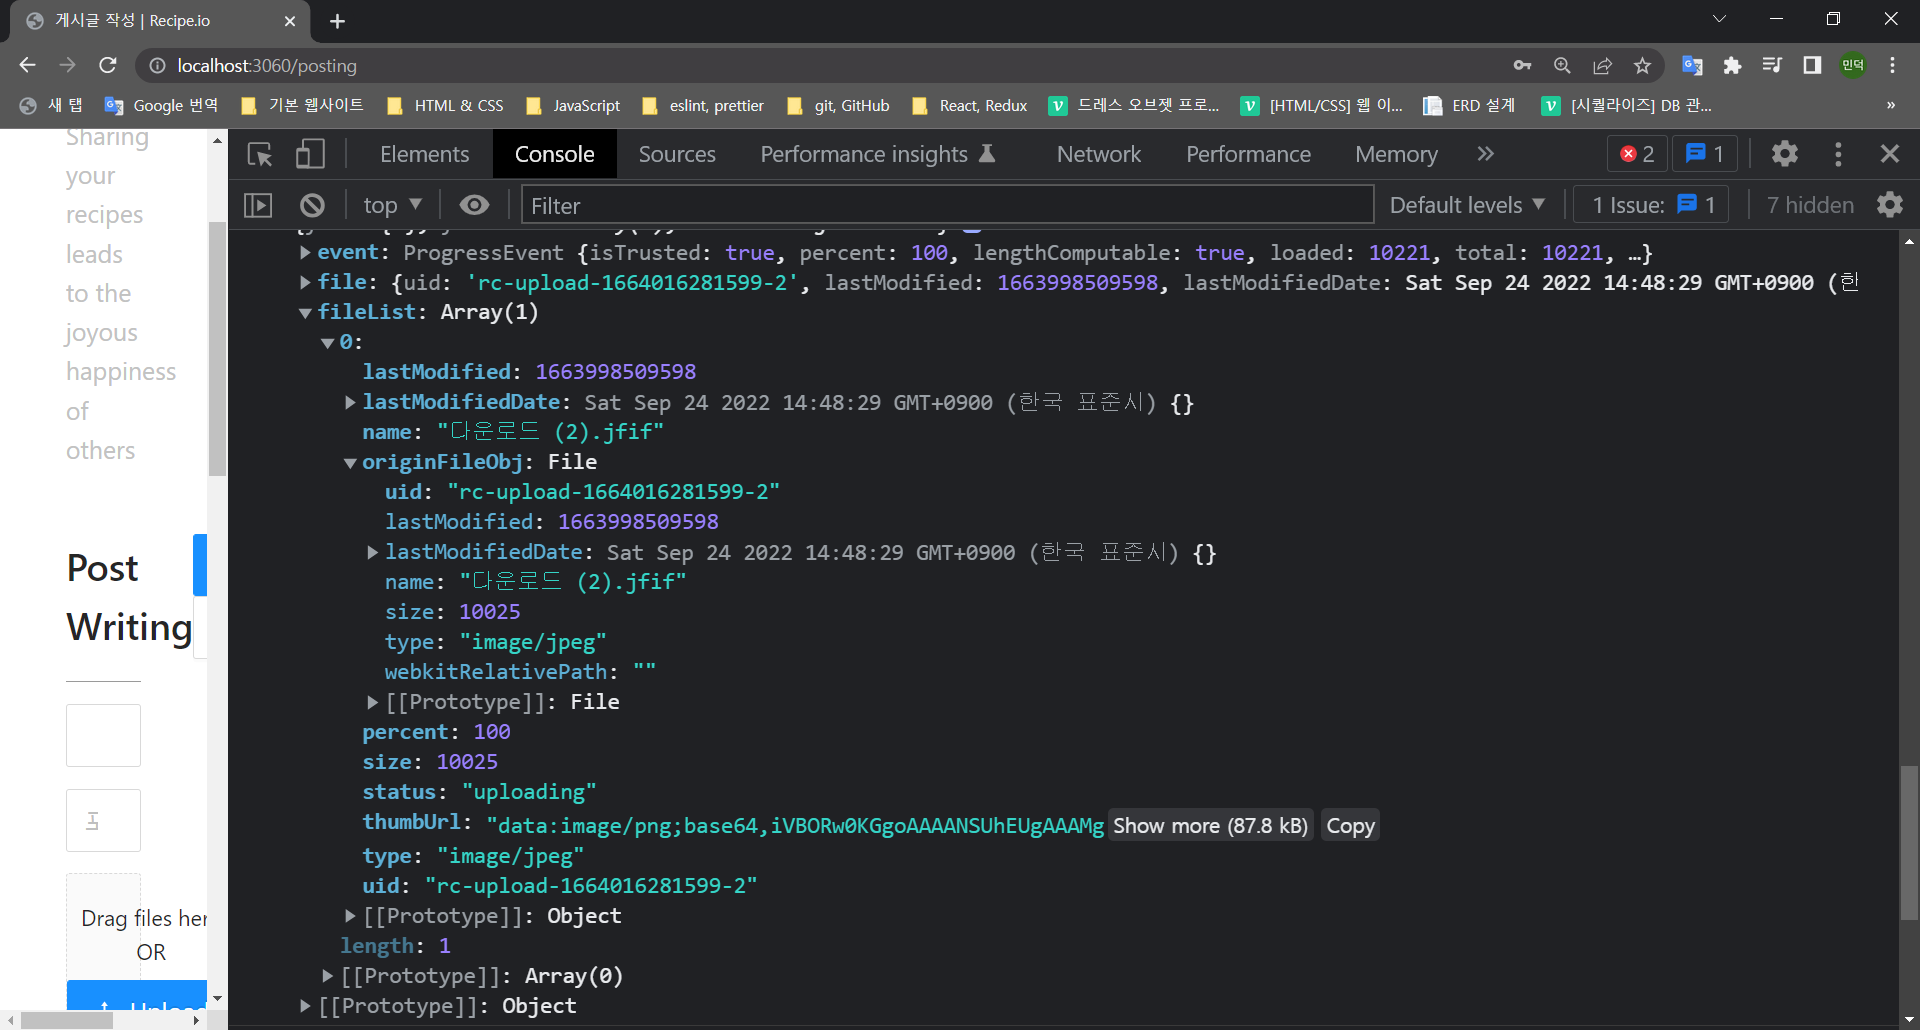The height and width of the screenshot is (1030, 1920).
Task: Open Chrome three-dot menu
Action: (x=1892, y=65)
